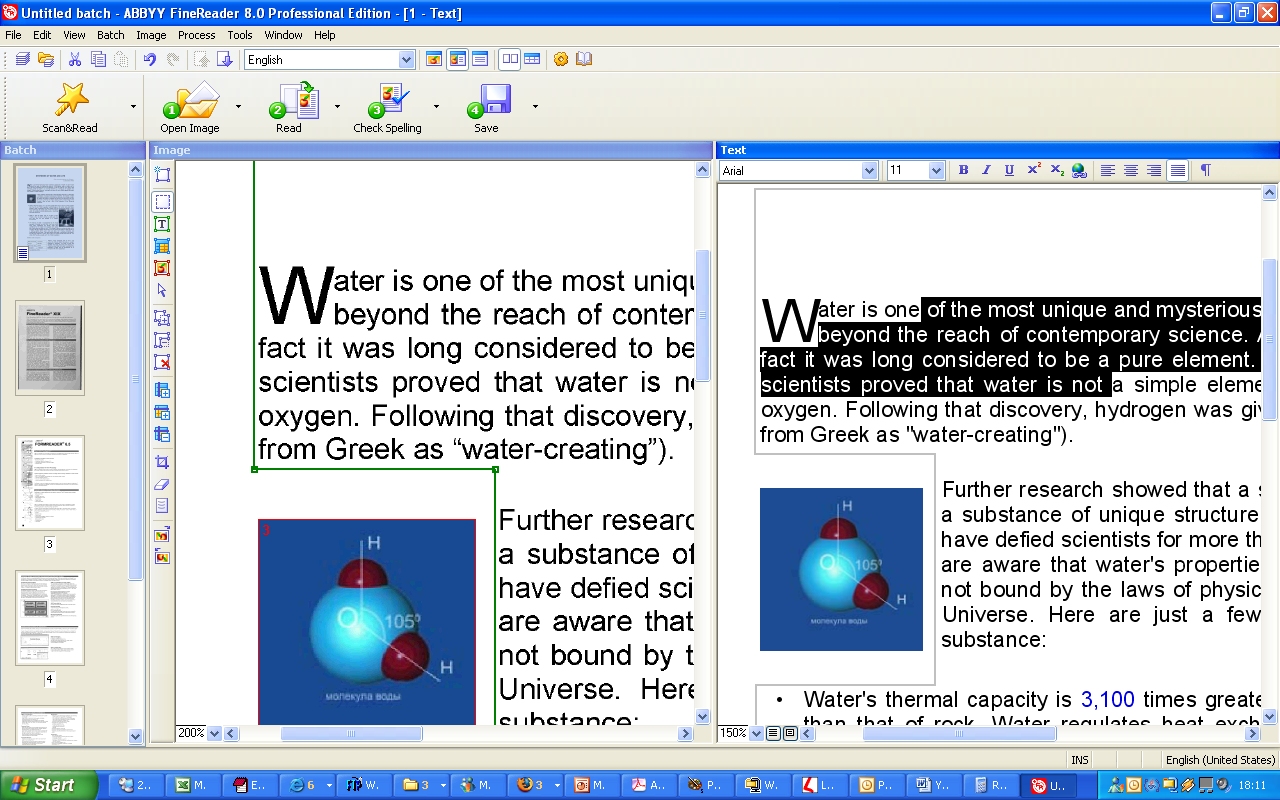This screenshot has height=800, width=1280.
Task: Select page 2 thumbnail in Batch panel
Action: [50, 348]
